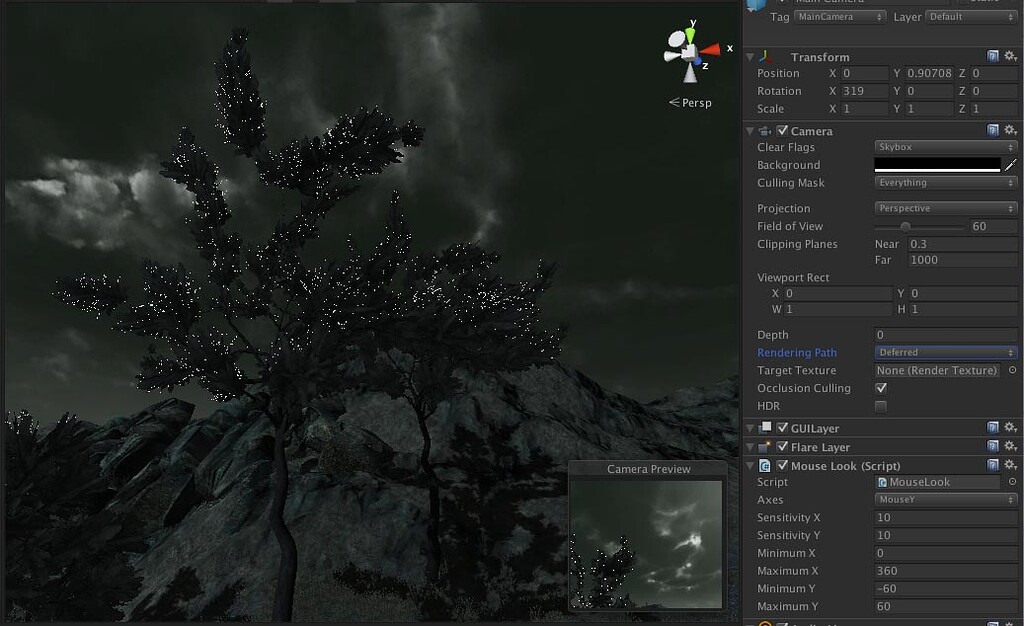The width and height of the screenshot is (1024, 626).
Task: Open the Clear Flags dropdown
Action: click(944, 147)
